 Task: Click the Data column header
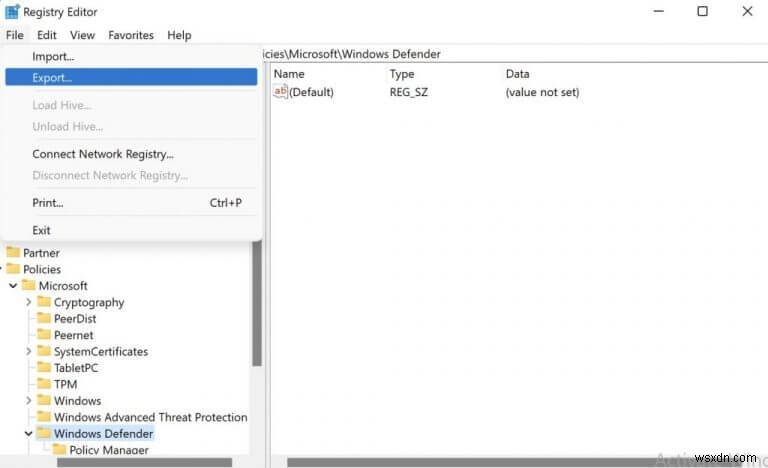point(518,74)
